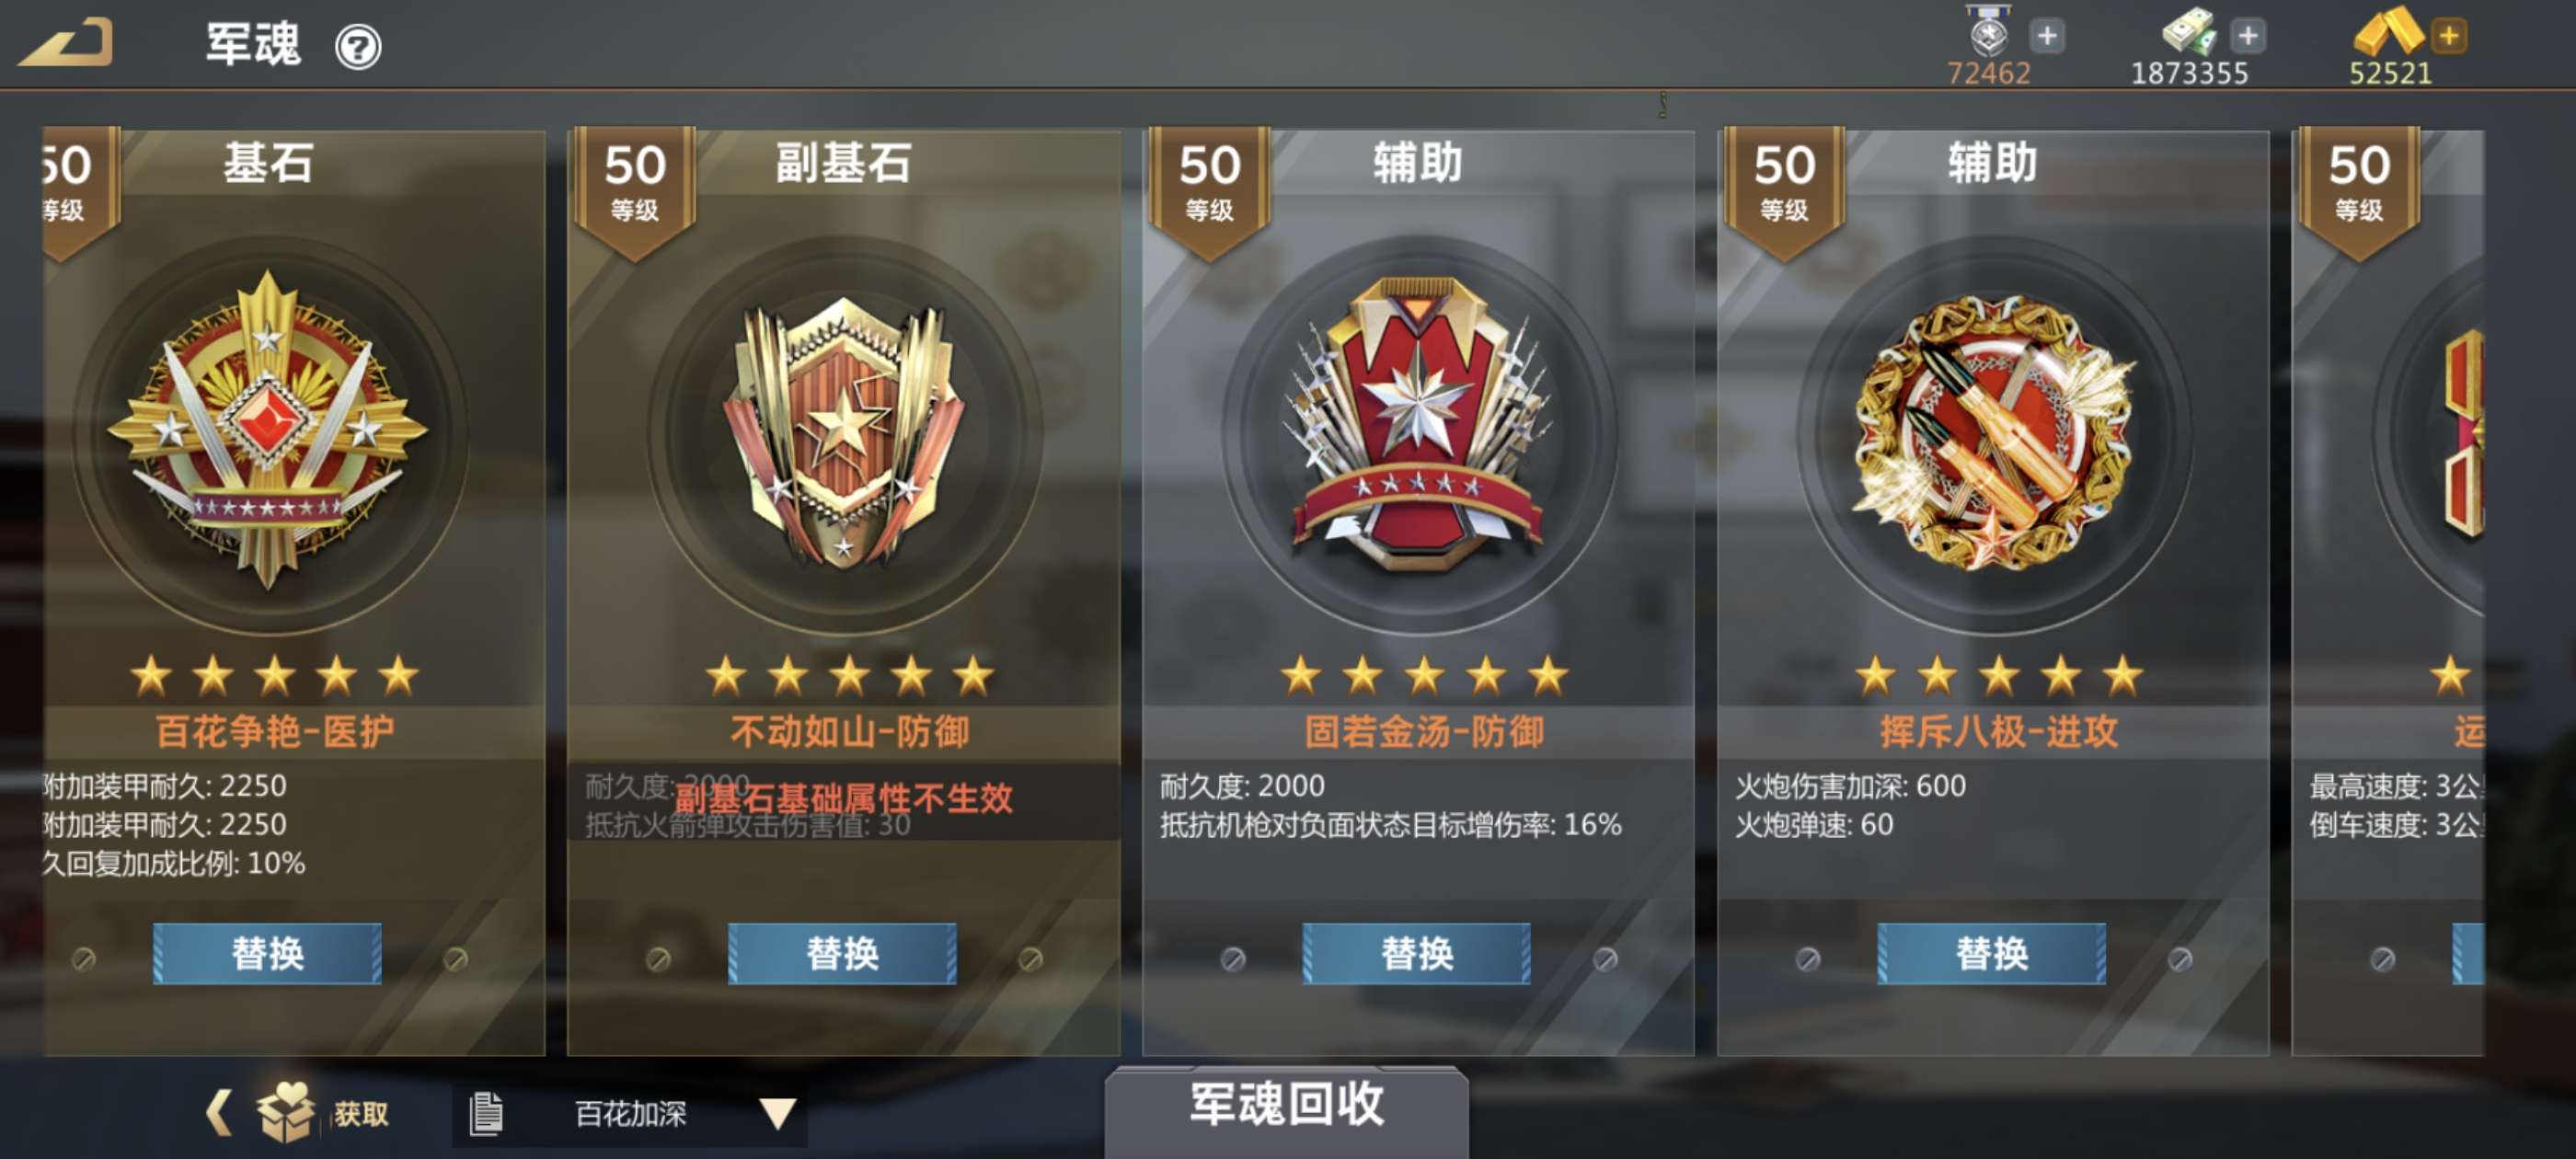Open the 军魂回收 tab
This screenshot has width=2576, height=1159.
point(1286,1106)
